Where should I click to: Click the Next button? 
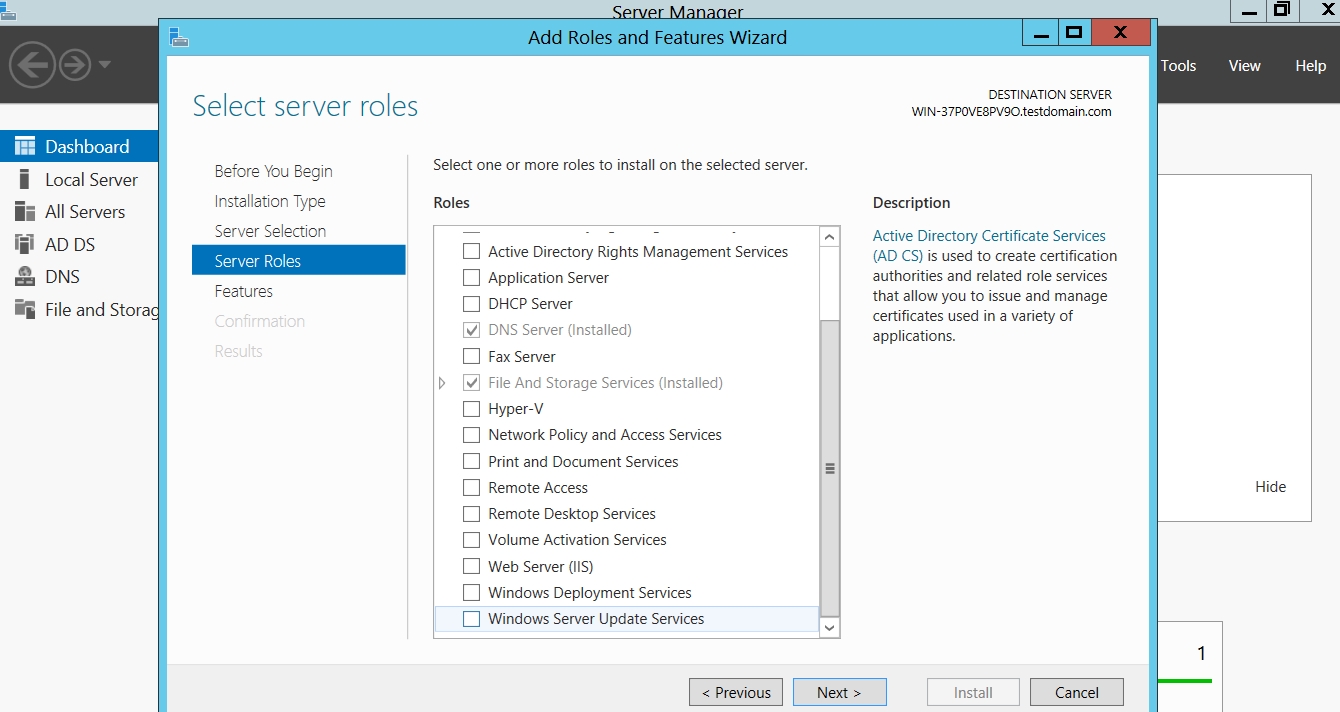pyautogui.click(x=839, y=692)
